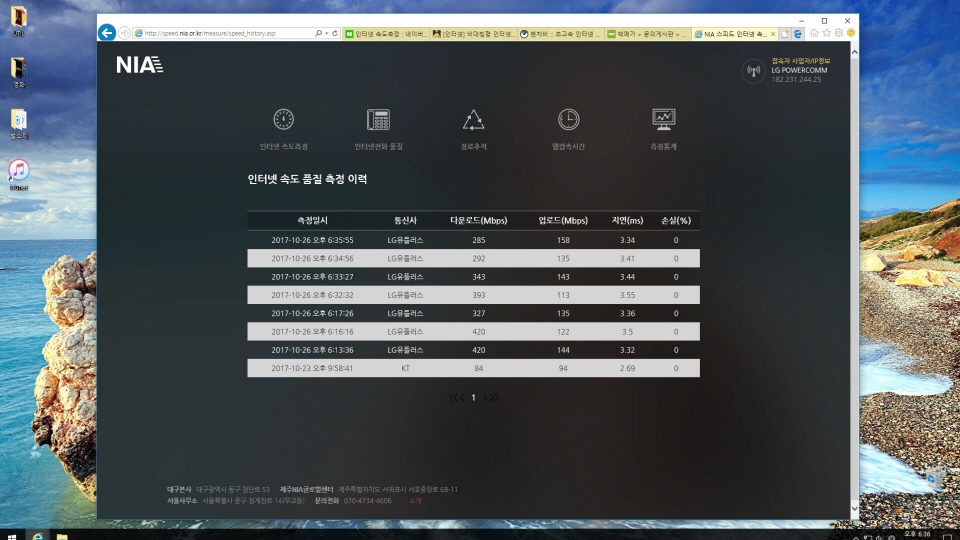
Task: Open the iTunes desktop shortcut
Action: pos(18,171)
